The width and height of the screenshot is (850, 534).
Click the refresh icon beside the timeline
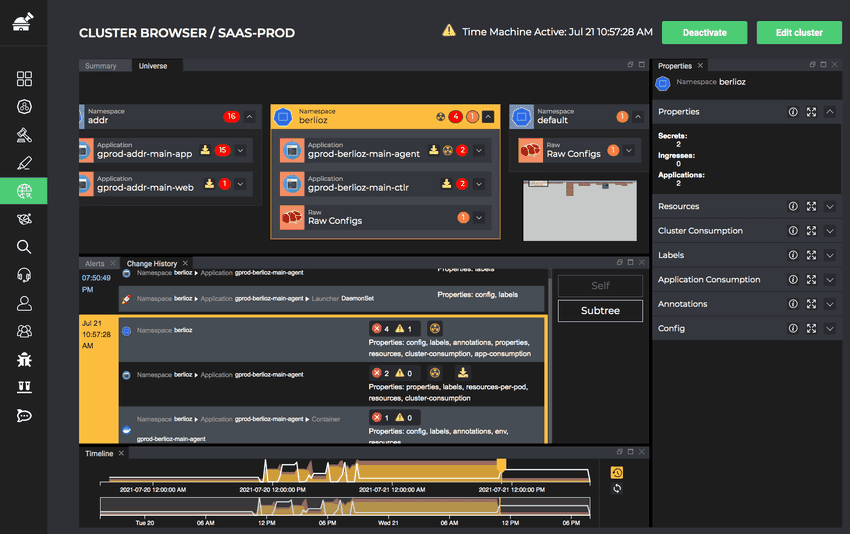click(617, 488)
